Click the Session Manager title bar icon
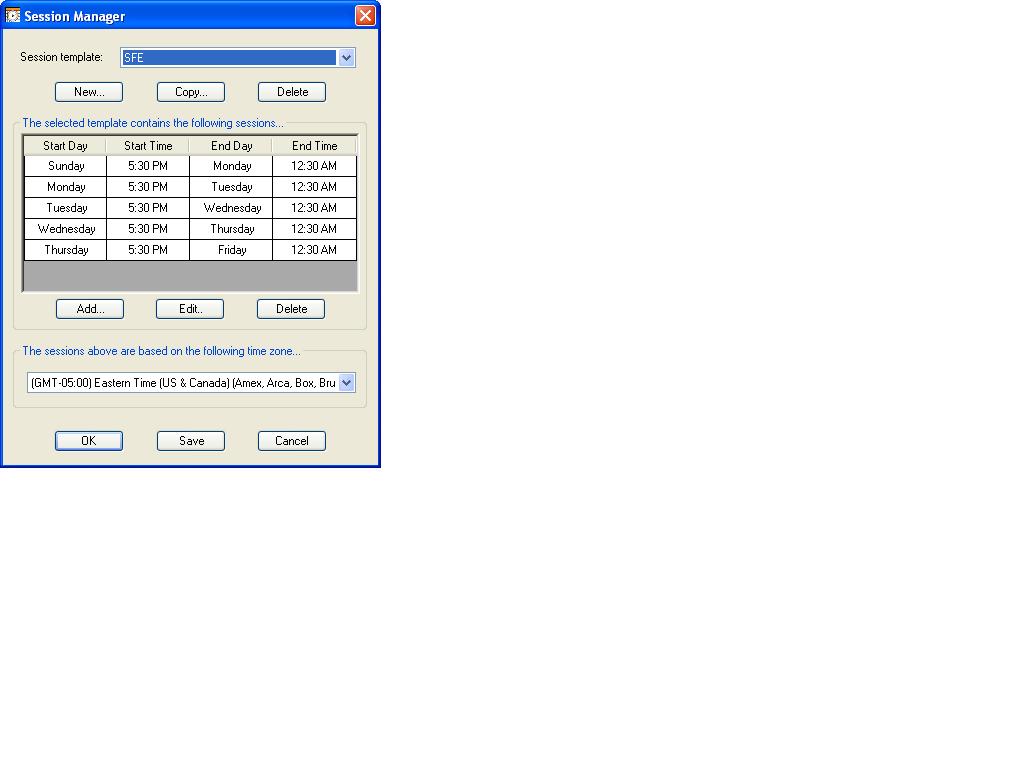 pos(12,15)
